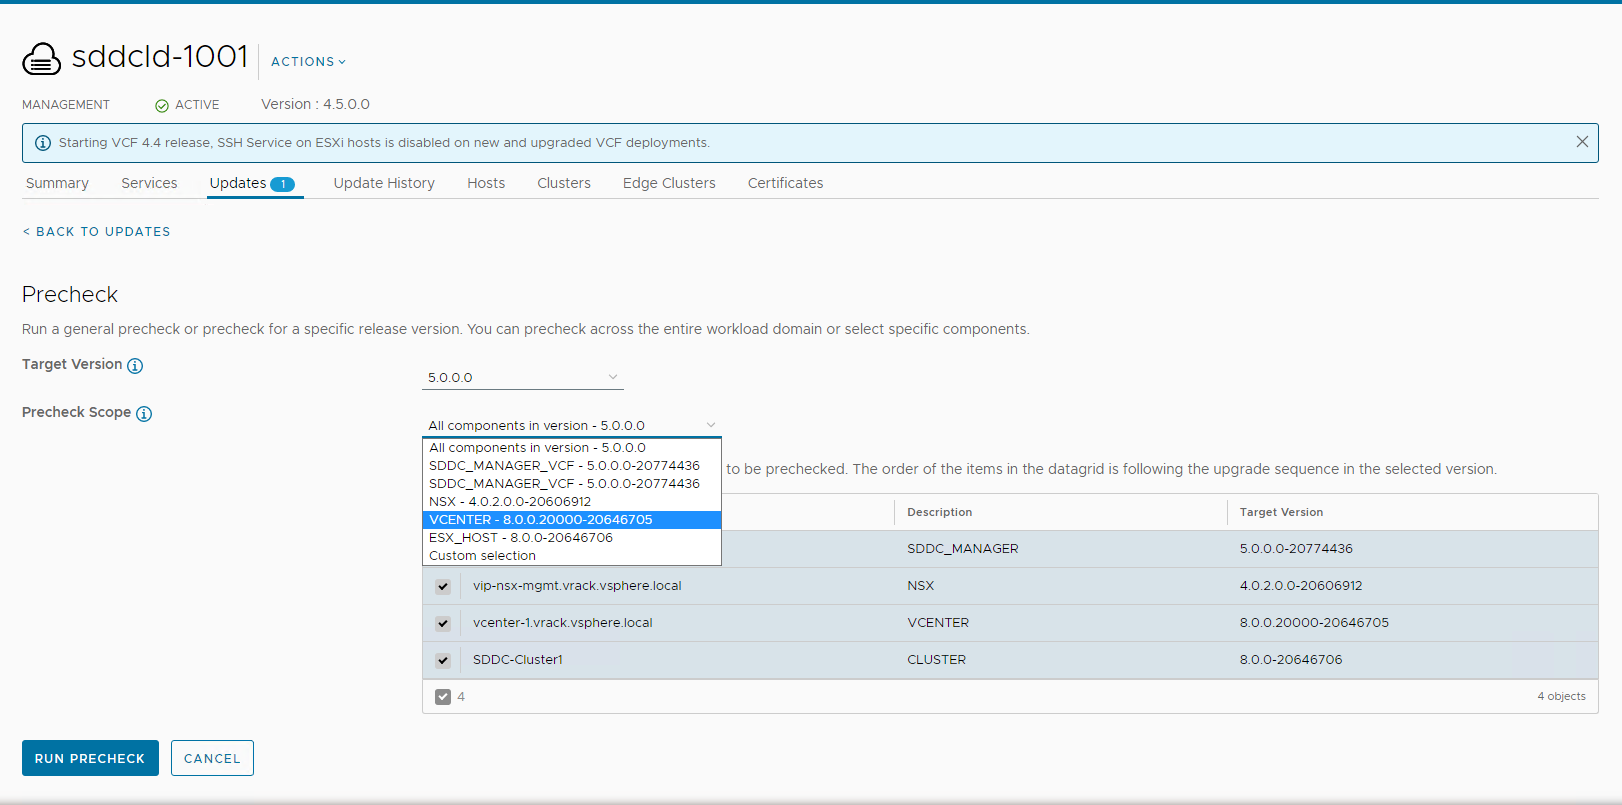Switch to the Clusters tab
The width and height of the screenshot is (1622, 805).
564,183
